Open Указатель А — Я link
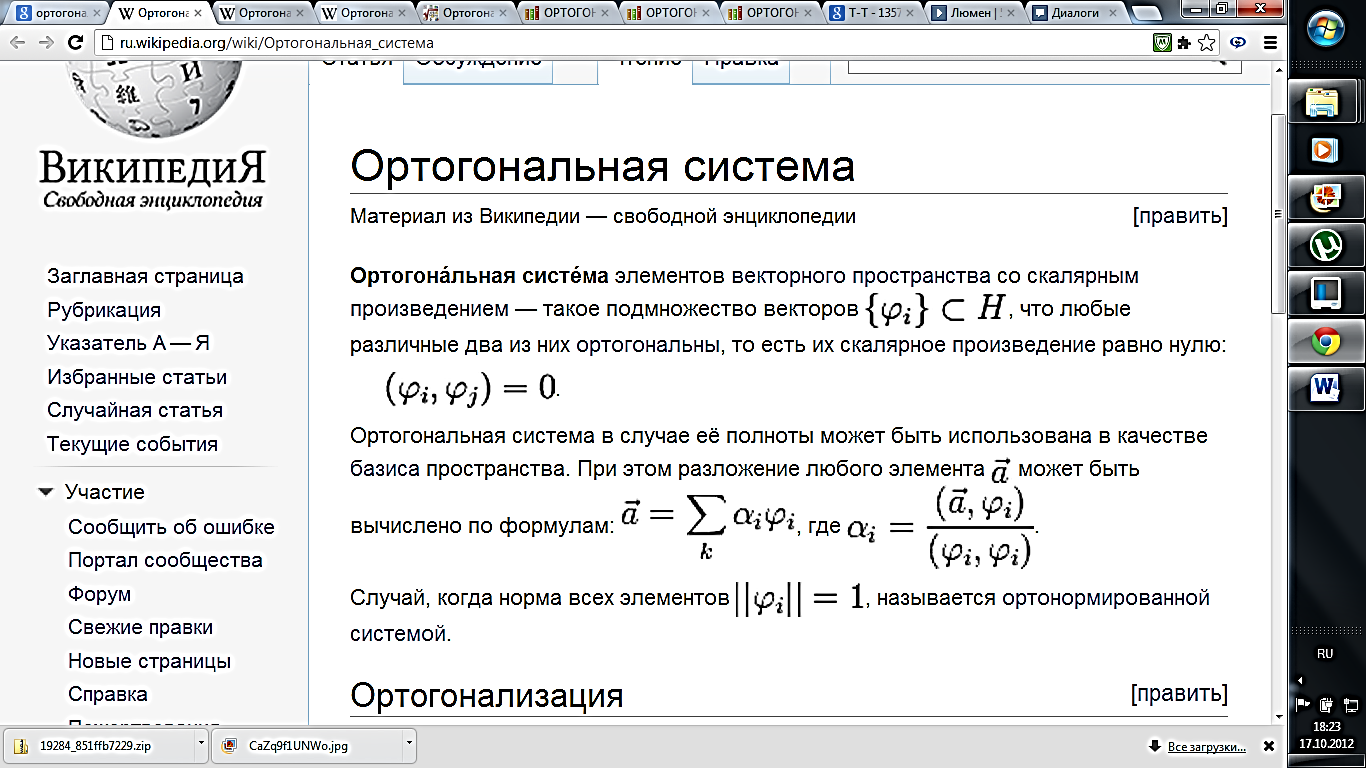Screen dimensions: 1366x768 [128, 343]
